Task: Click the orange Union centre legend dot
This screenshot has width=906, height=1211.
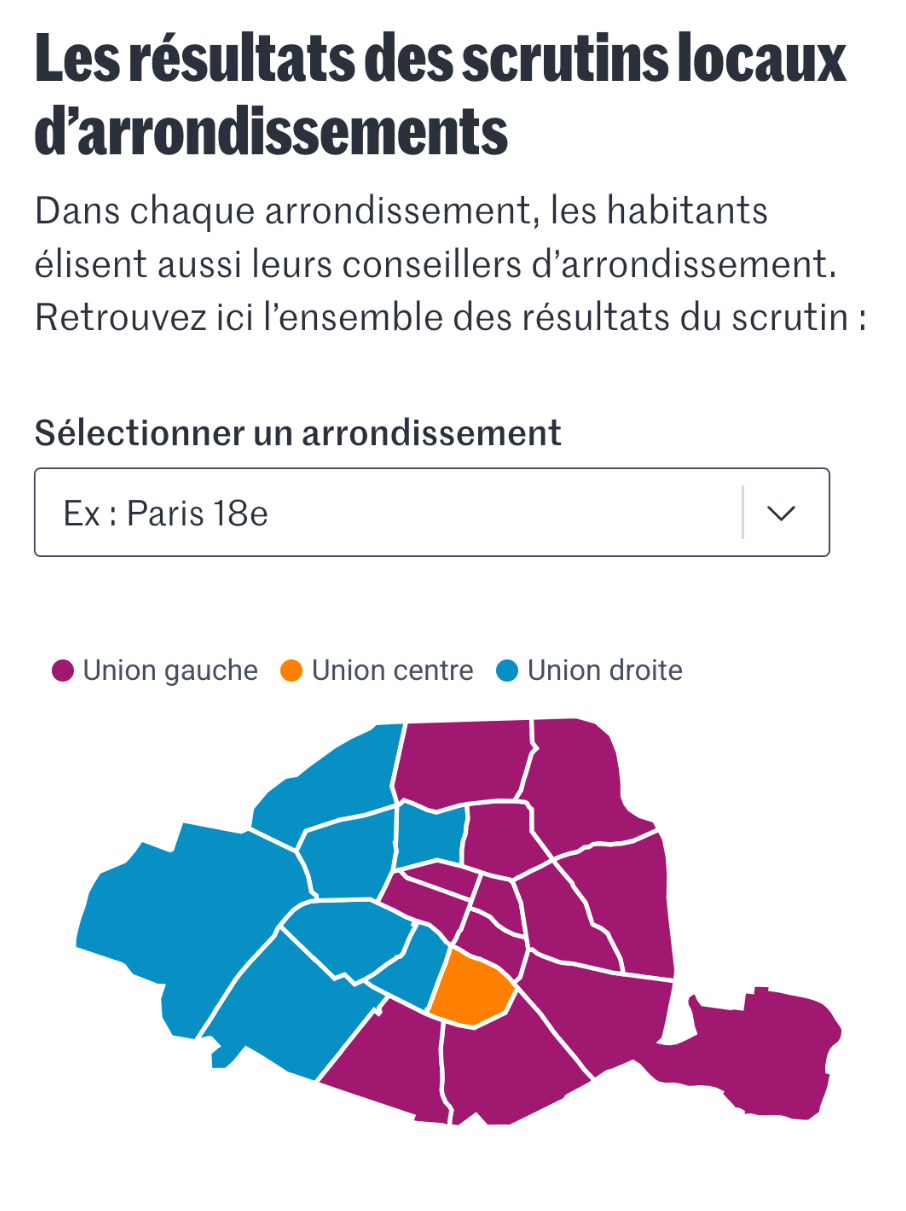Action: click(x=291, y=671)
